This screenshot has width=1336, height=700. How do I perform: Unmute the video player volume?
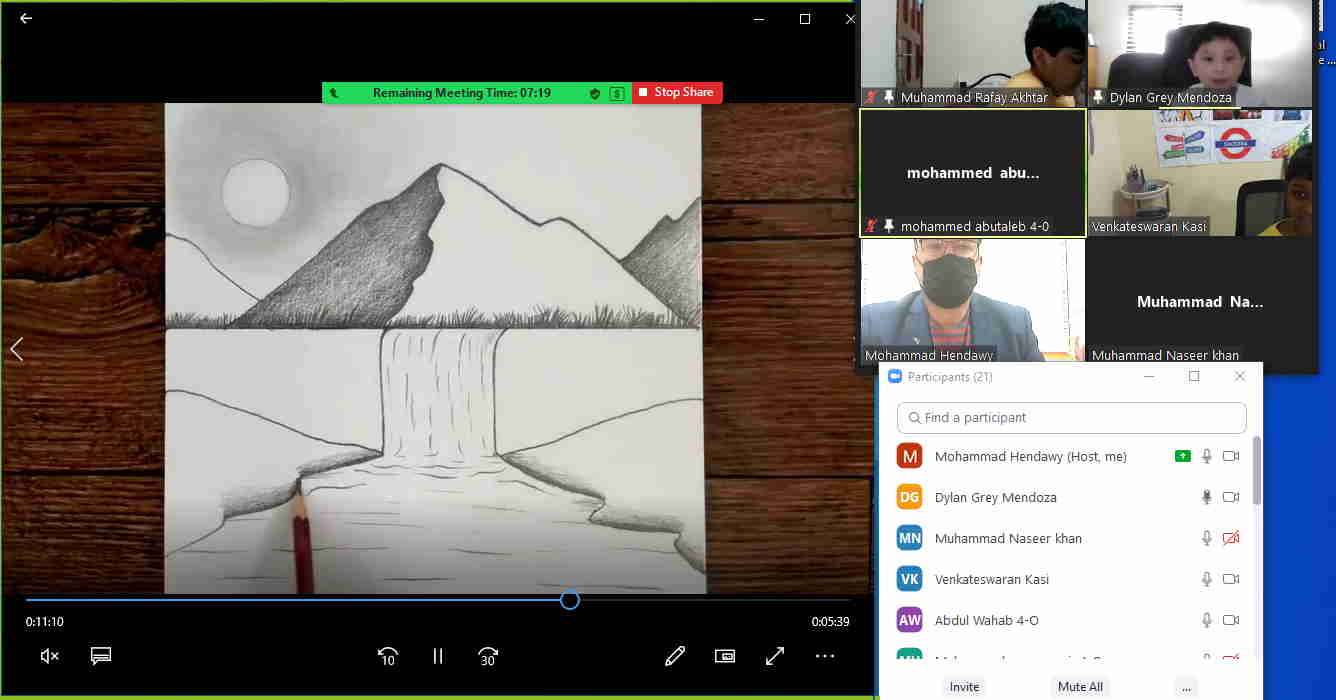pos(49,656)
